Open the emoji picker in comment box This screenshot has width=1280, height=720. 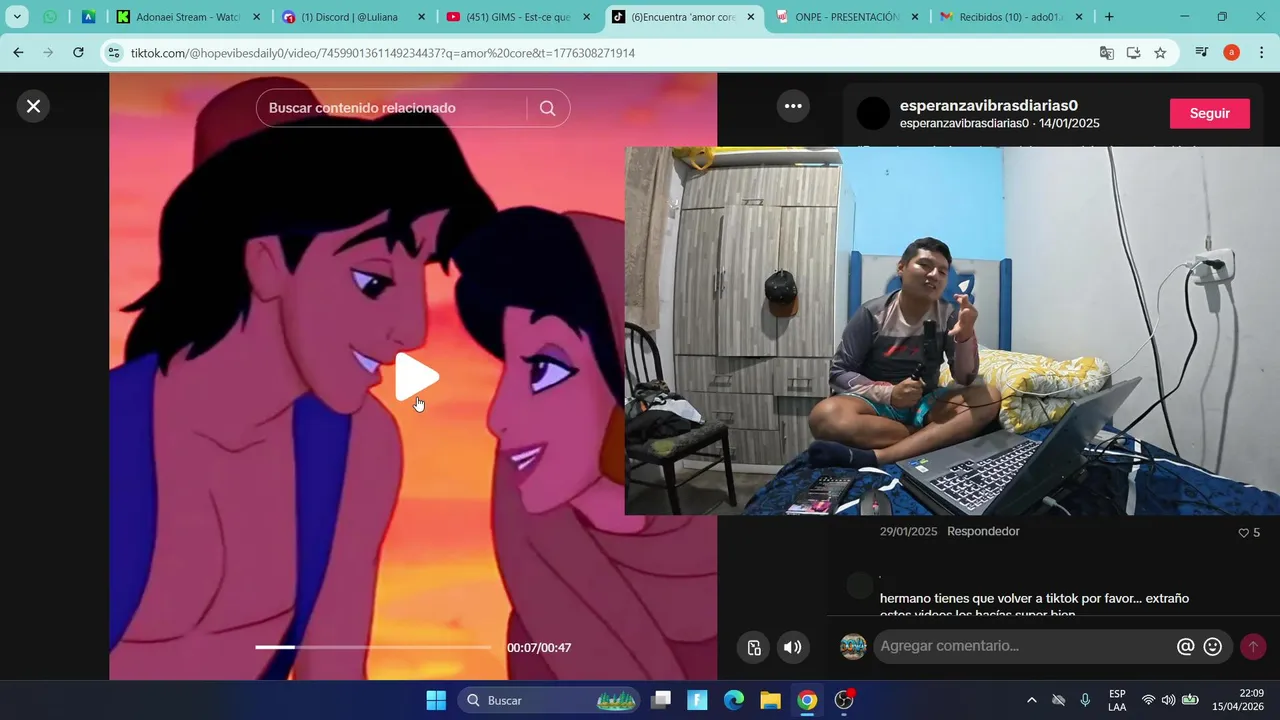tap(1213, 647)
